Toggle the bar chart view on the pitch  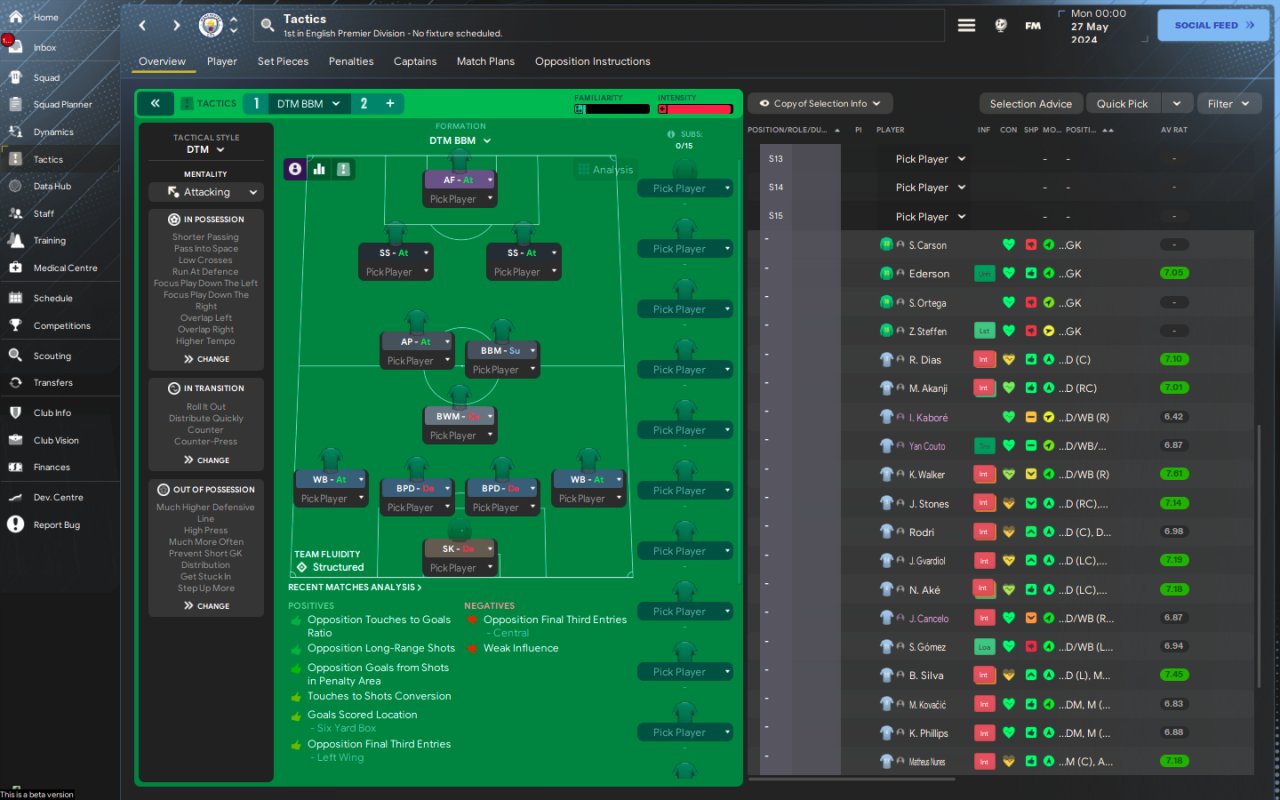[320, 169]
